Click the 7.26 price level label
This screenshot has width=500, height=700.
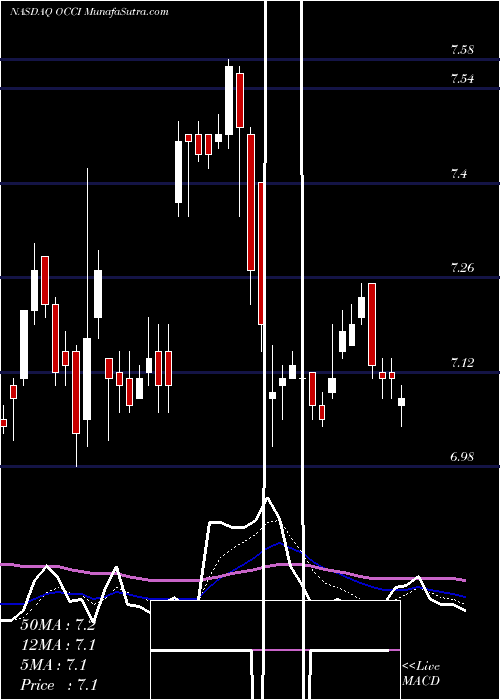coord(462,268)
